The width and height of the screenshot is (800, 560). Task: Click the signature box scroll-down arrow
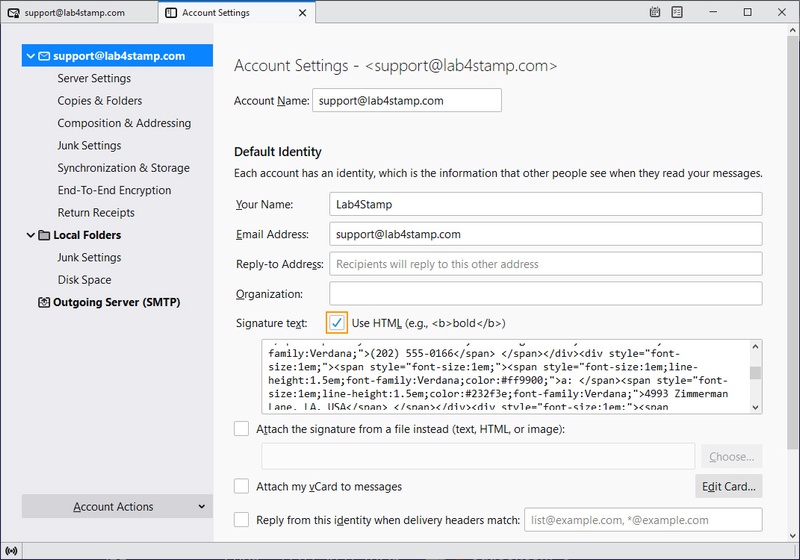(x=756, y=407)
